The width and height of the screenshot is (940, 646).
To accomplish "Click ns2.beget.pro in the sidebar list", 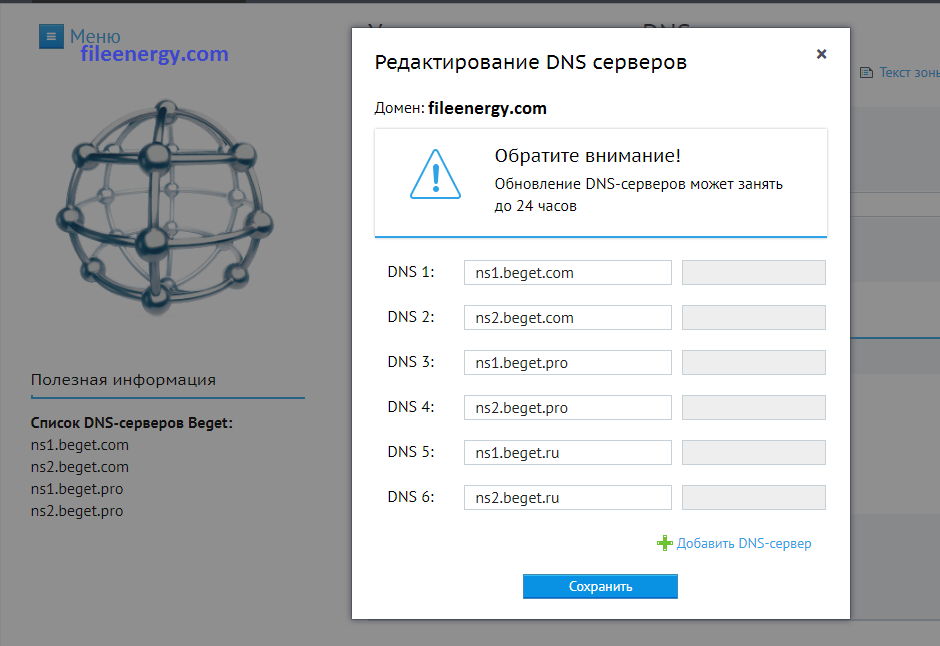I will 77,511.
